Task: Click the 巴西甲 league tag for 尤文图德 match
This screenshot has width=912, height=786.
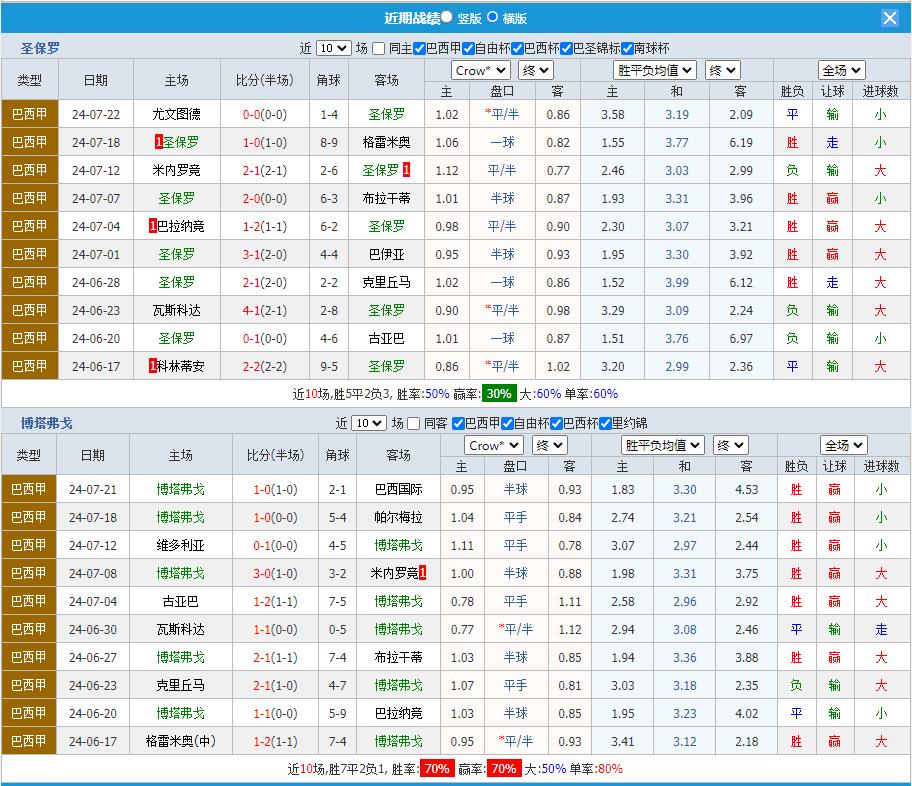Action: click(30, 114)
